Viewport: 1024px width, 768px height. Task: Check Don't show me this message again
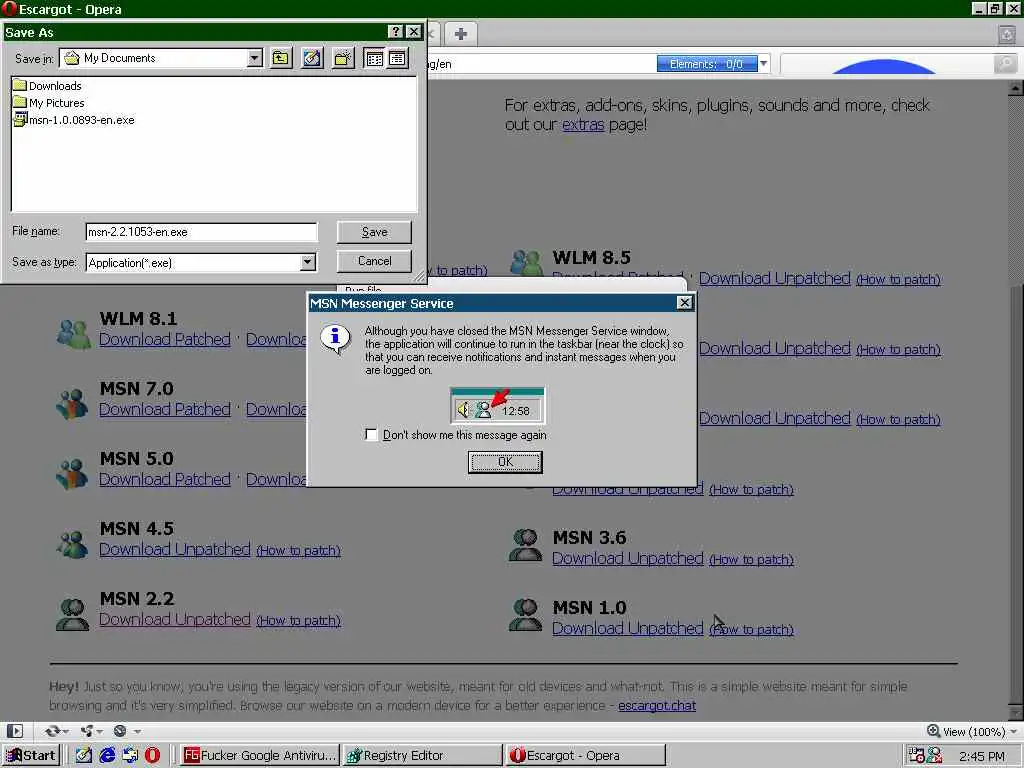(x=371, y=434)
